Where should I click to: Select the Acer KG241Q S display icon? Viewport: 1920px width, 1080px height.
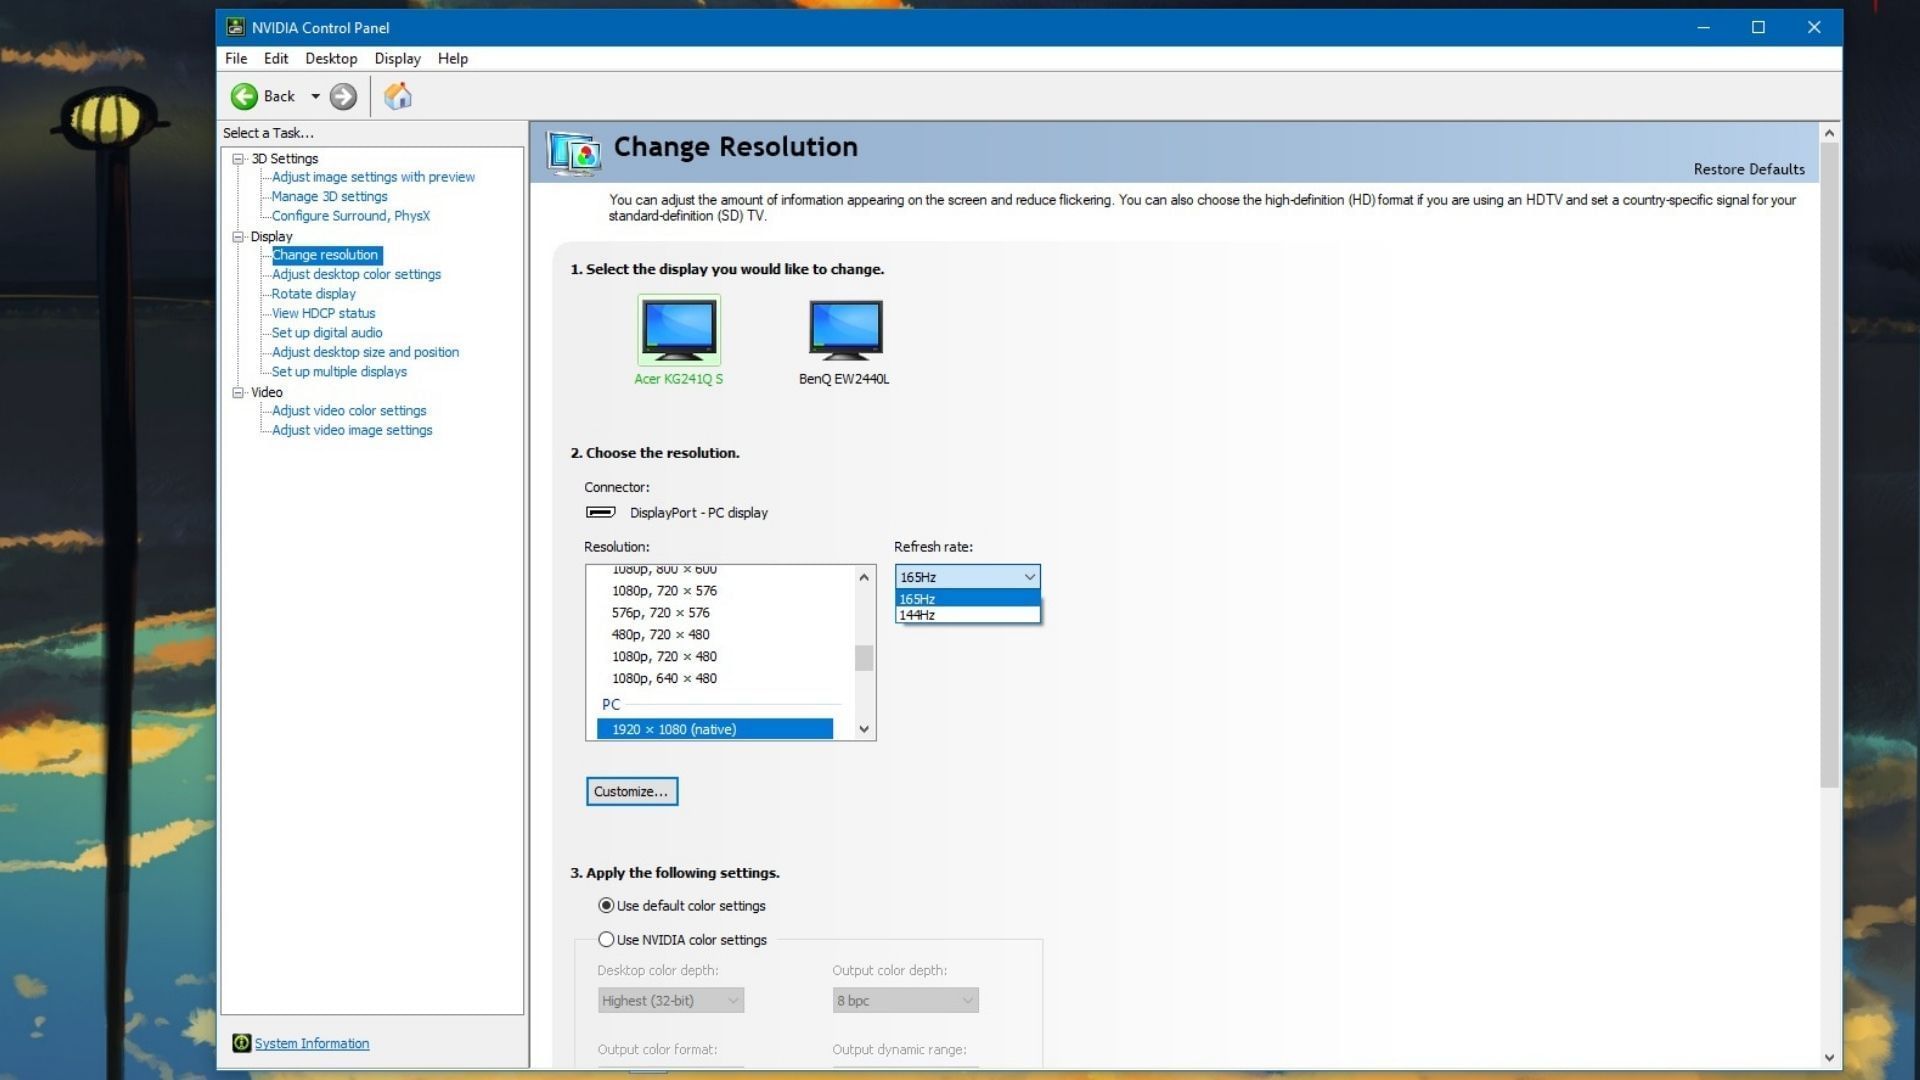point(679,330)
